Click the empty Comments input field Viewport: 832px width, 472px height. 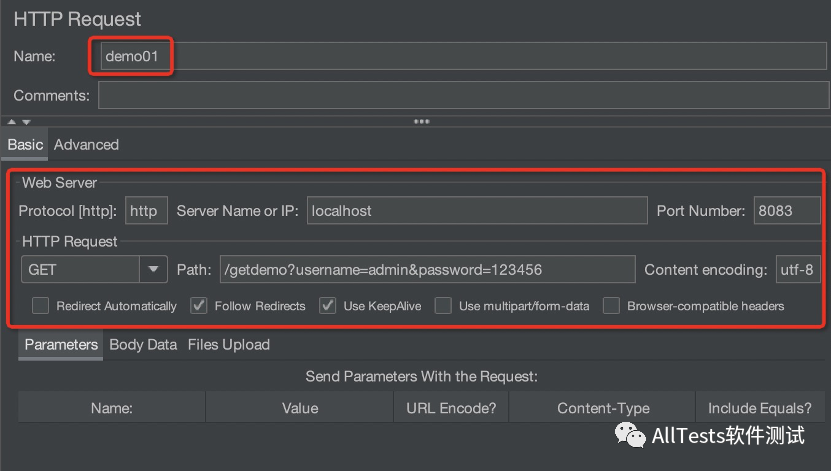(x=463, y=95)
